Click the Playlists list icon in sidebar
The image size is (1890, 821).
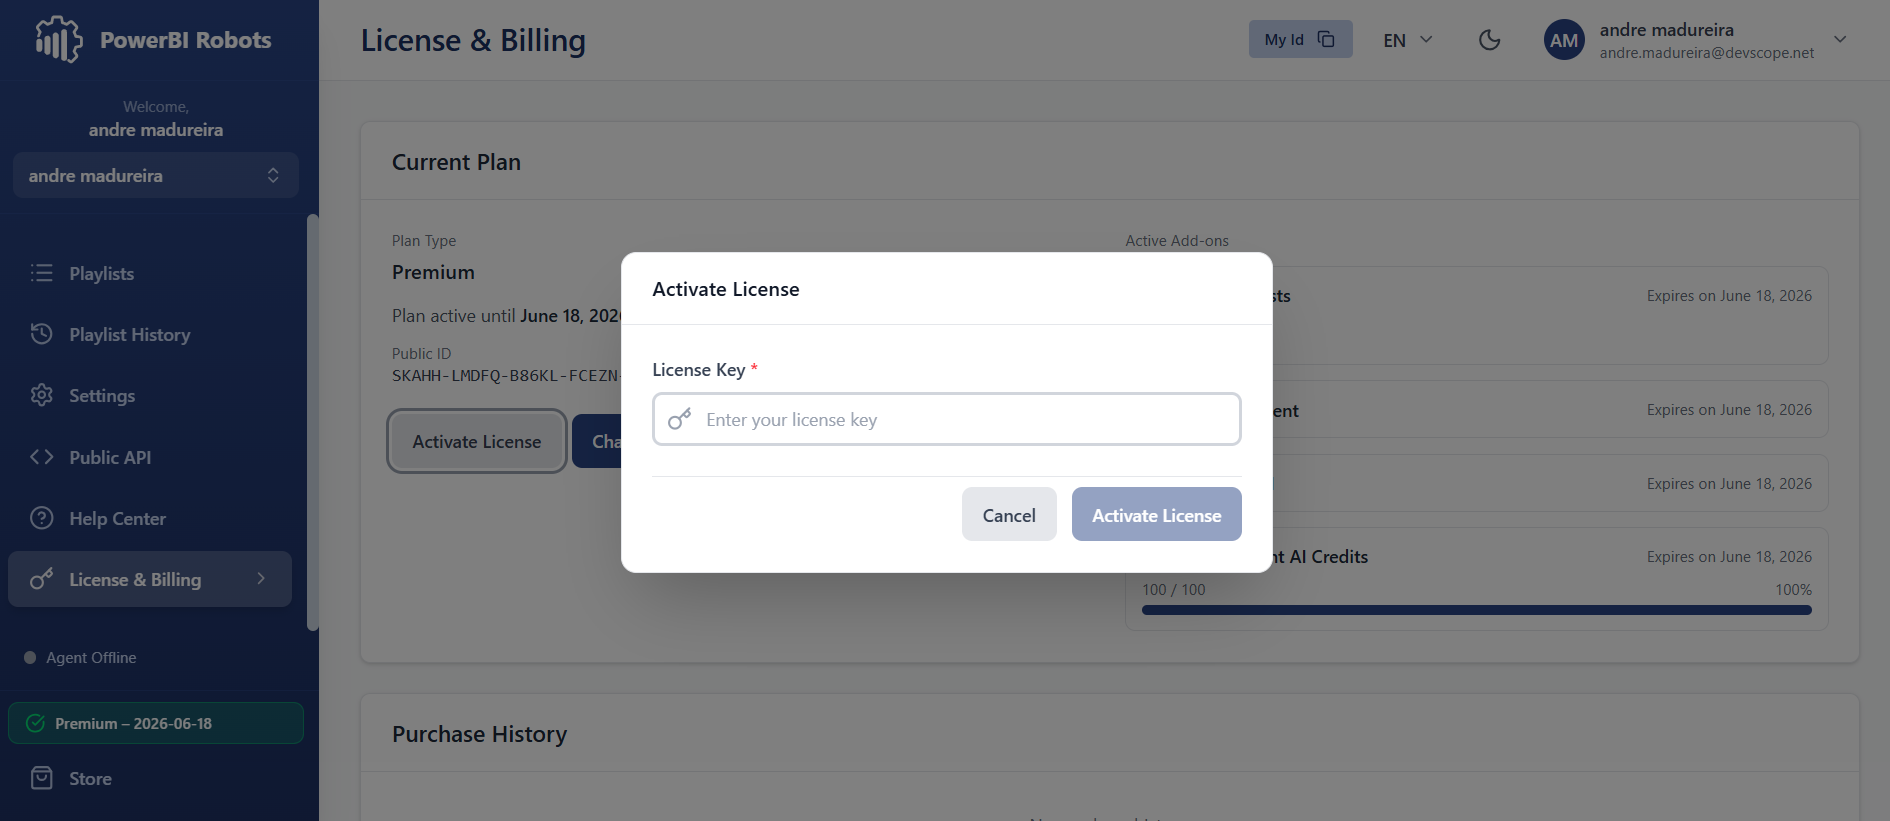click(x=41, y=273)
